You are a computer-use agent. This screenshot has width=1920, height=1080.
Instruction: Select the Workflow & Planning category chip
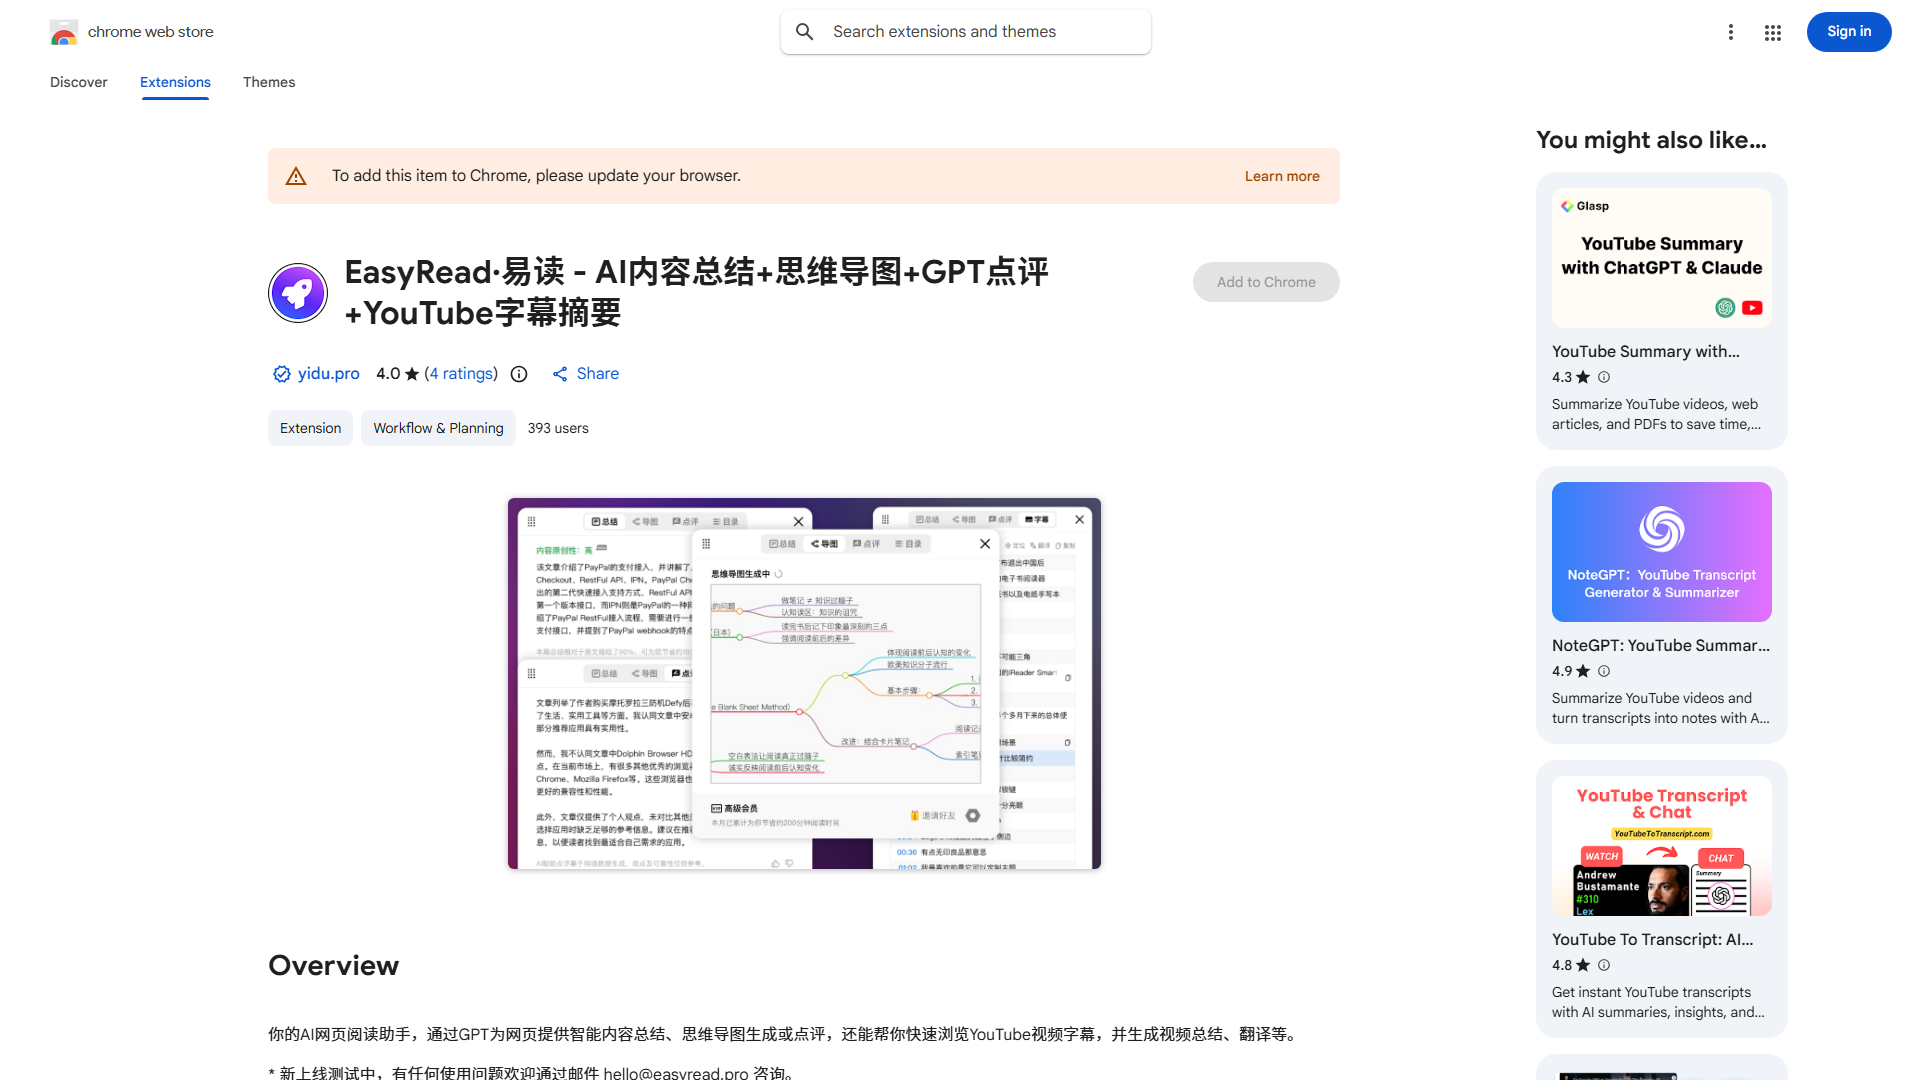(438, 427)
